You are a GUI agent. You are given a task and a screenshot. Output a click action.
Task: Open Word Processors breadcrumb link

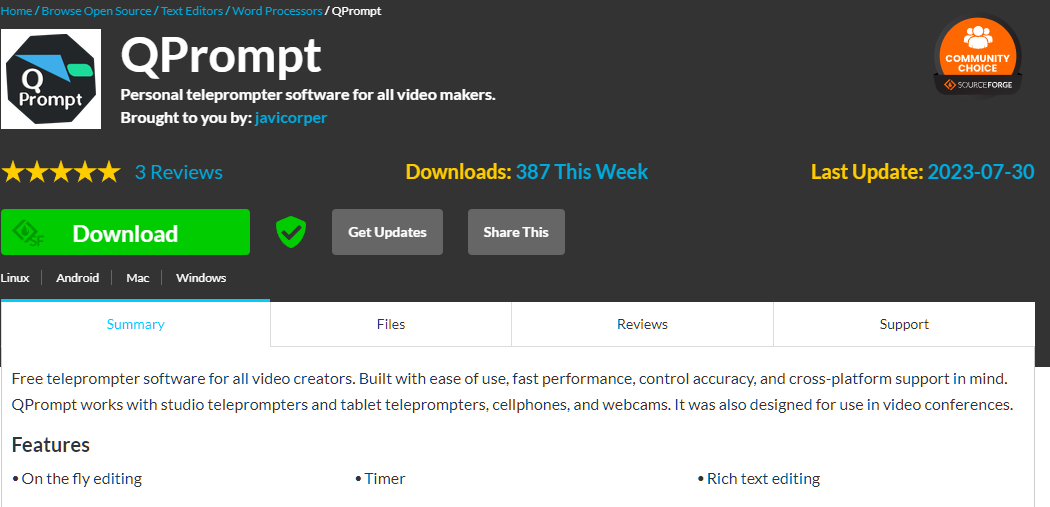[x=277, y=11]
